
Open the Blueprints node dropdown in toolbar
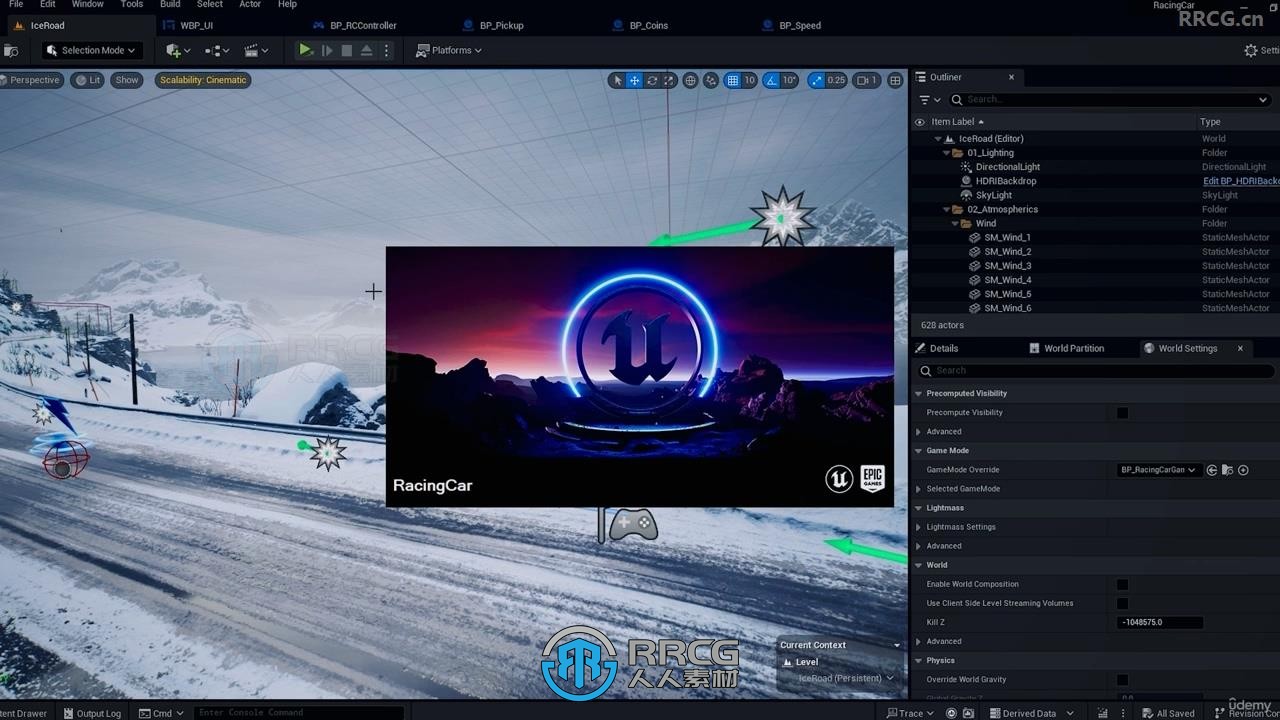217,50
